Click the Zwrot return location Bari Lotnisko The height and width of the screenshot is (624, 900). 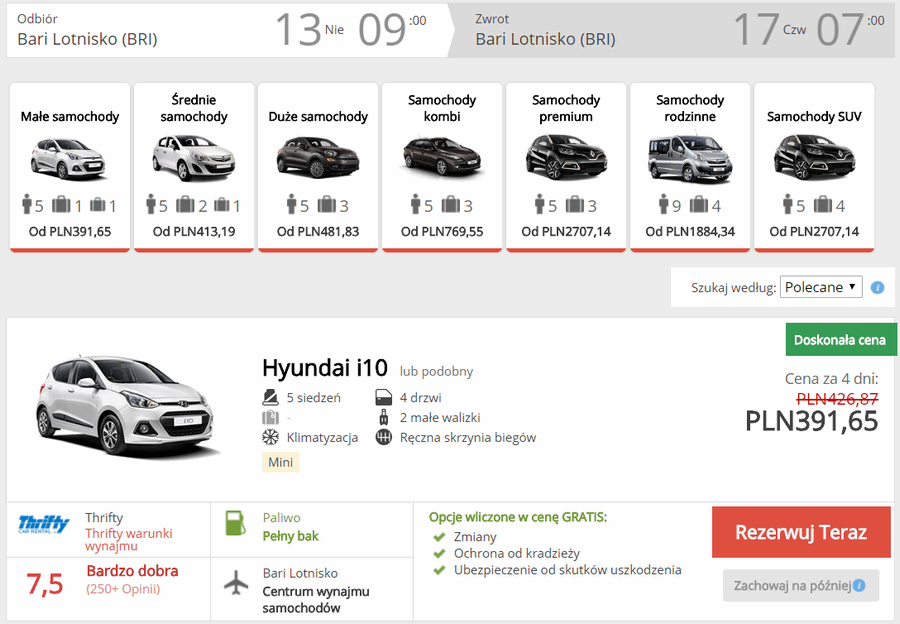click(545, 39)
